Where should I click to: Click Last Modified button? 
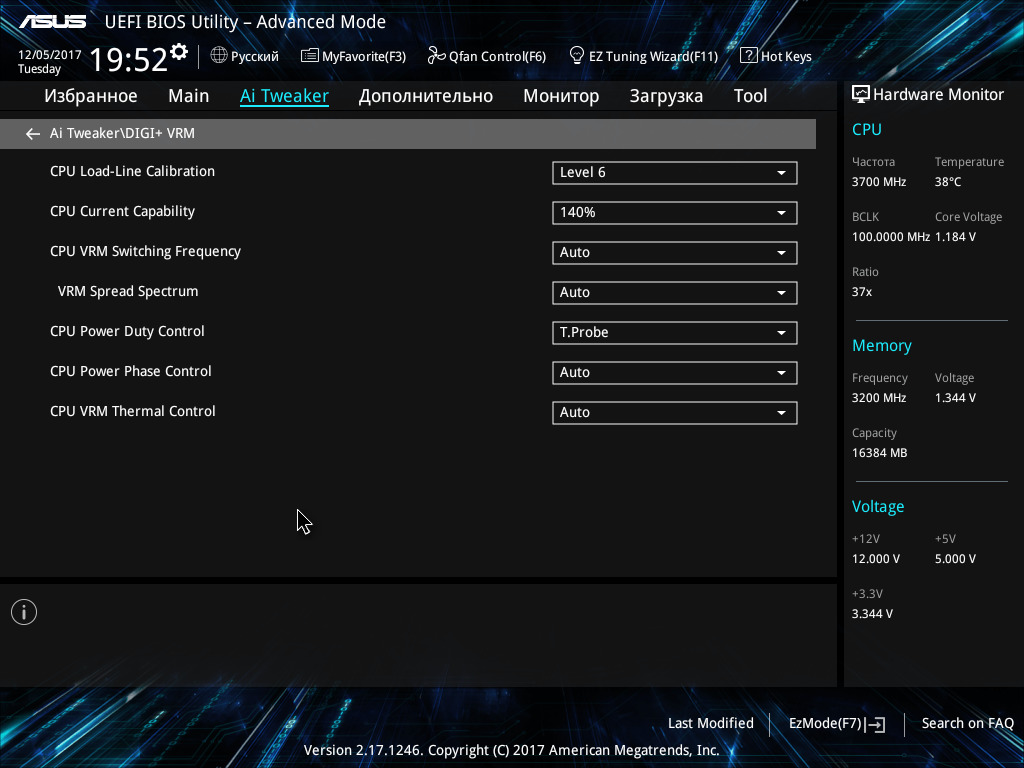click(711, 723)
